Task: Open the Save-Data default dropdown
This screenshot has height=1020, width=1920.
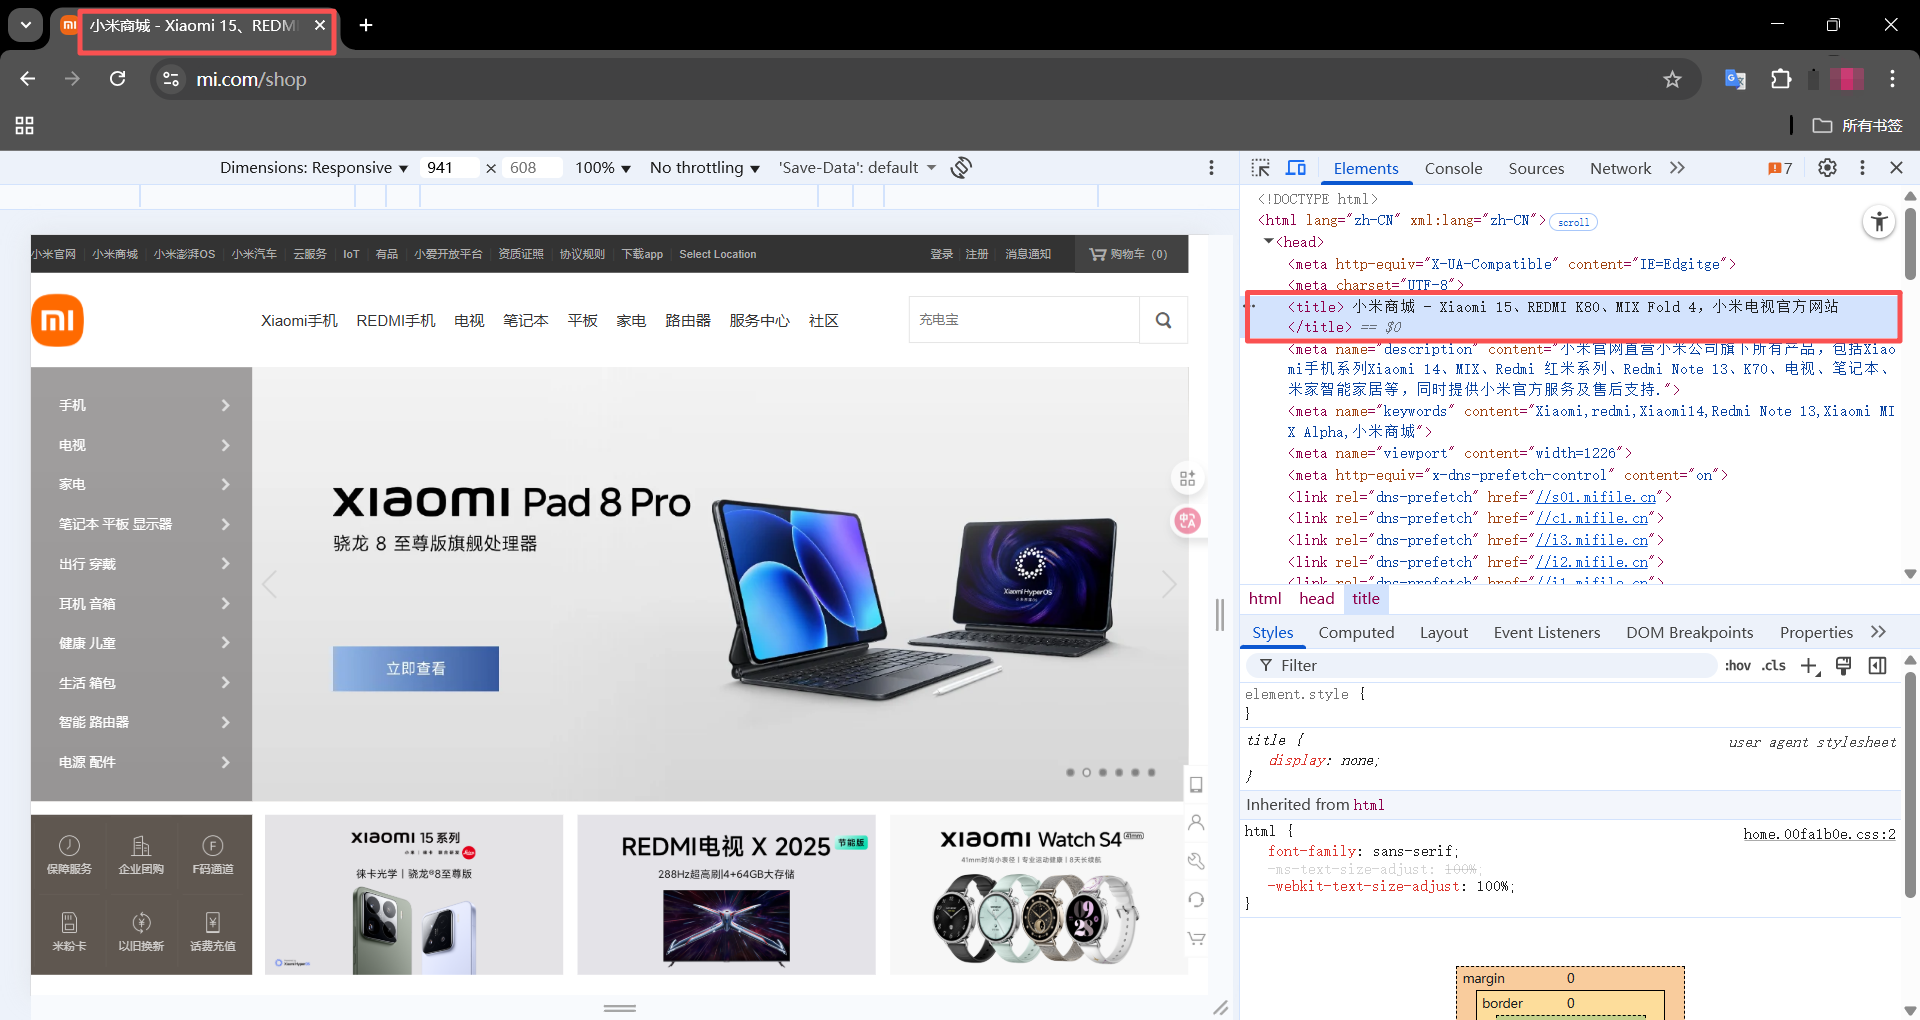Action: click(858, 168)
